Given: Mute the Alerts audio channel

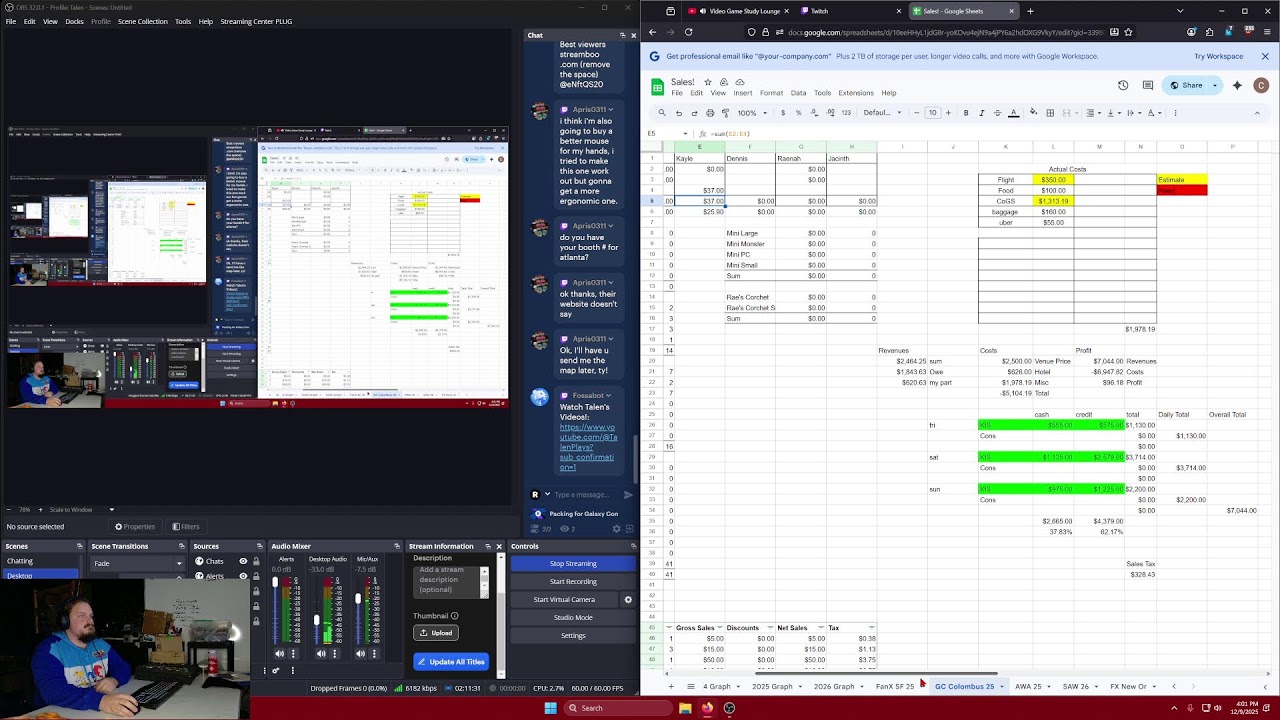Looking at the screenshot, I should point(279,654).
